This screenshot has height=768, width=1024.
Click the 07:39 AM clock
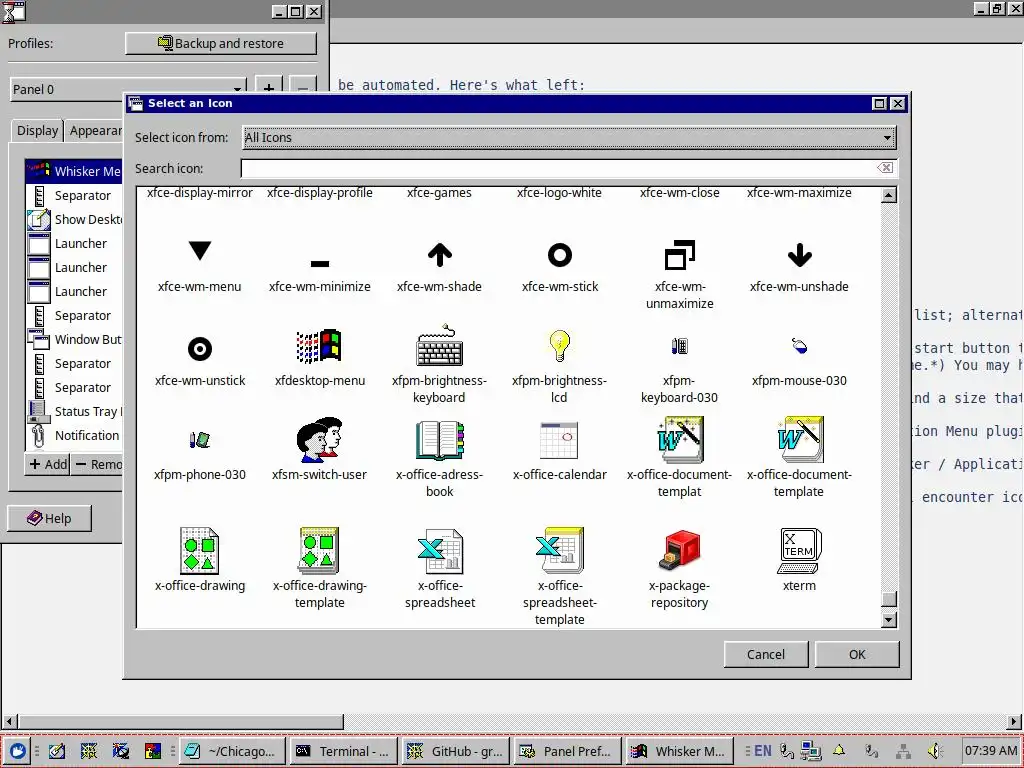pos(991,751)
